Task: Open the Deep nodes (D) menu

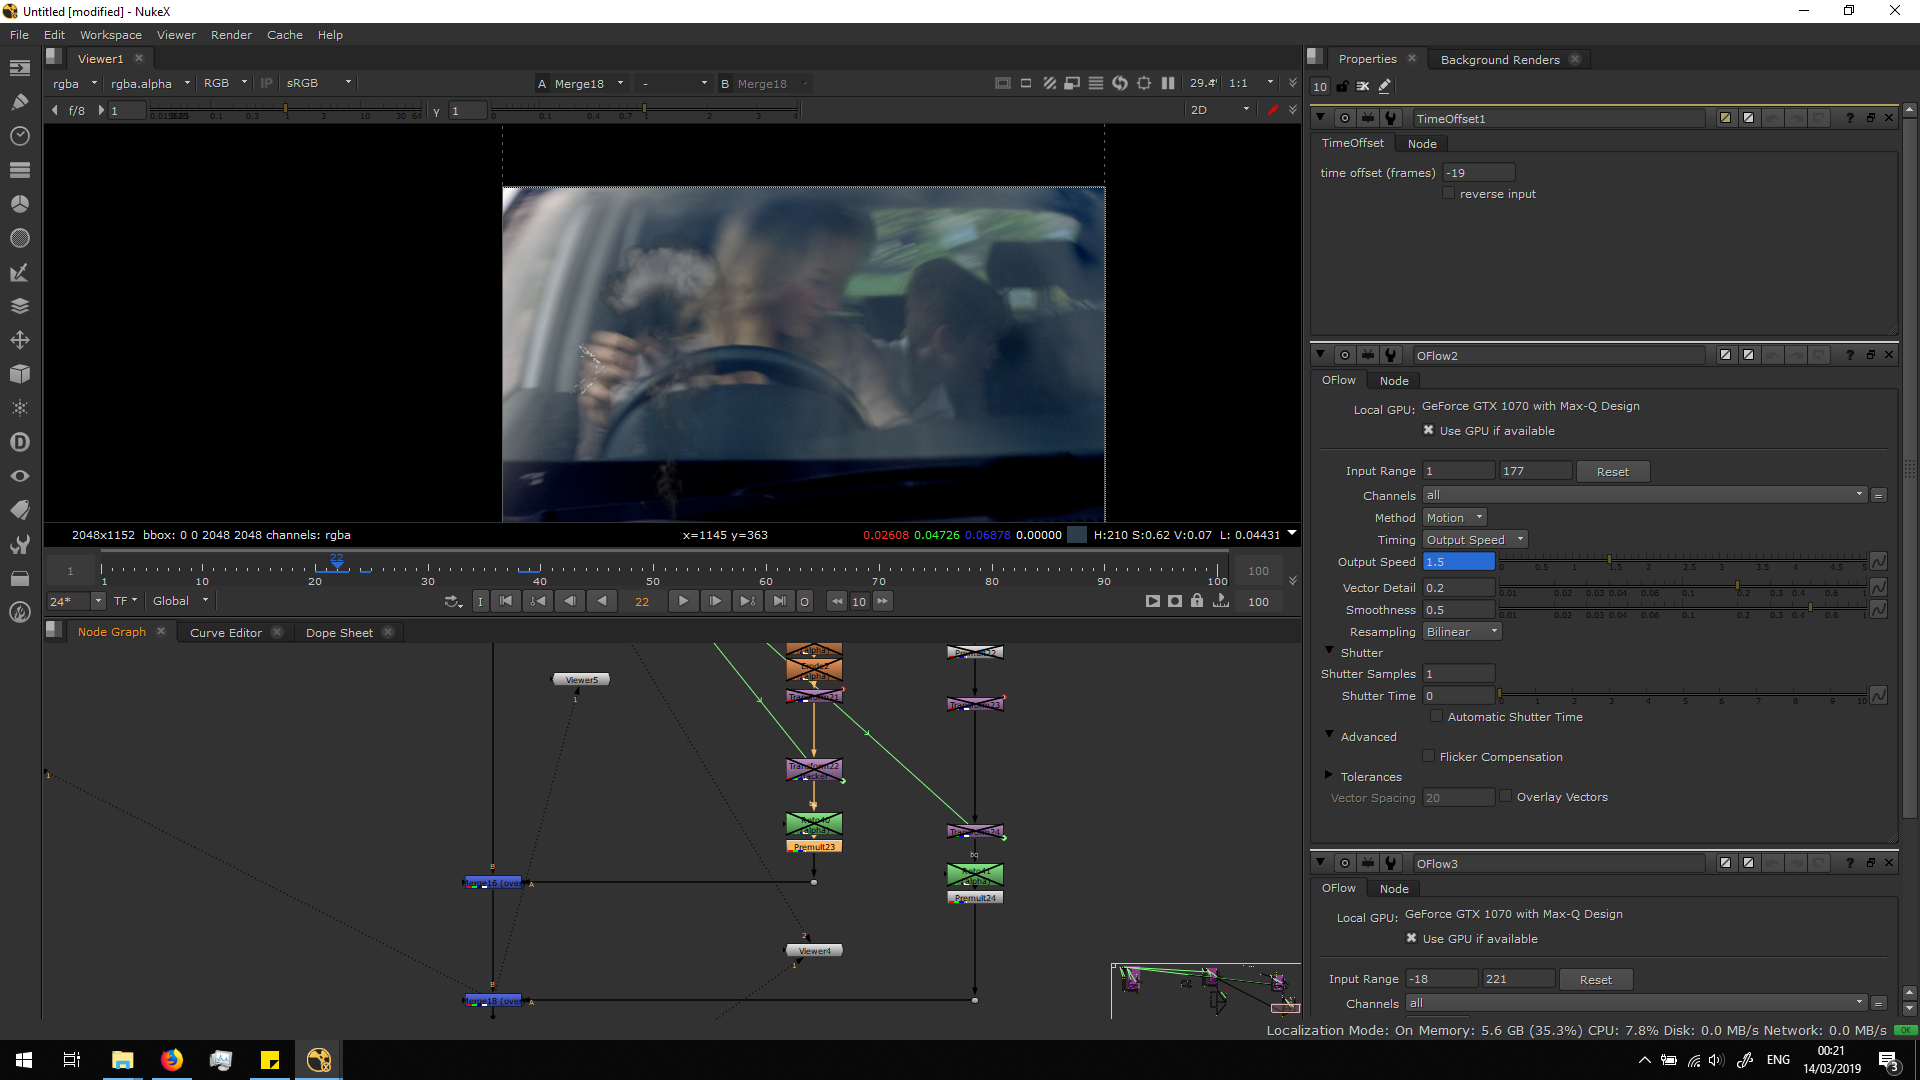Action: click(19, 442)
